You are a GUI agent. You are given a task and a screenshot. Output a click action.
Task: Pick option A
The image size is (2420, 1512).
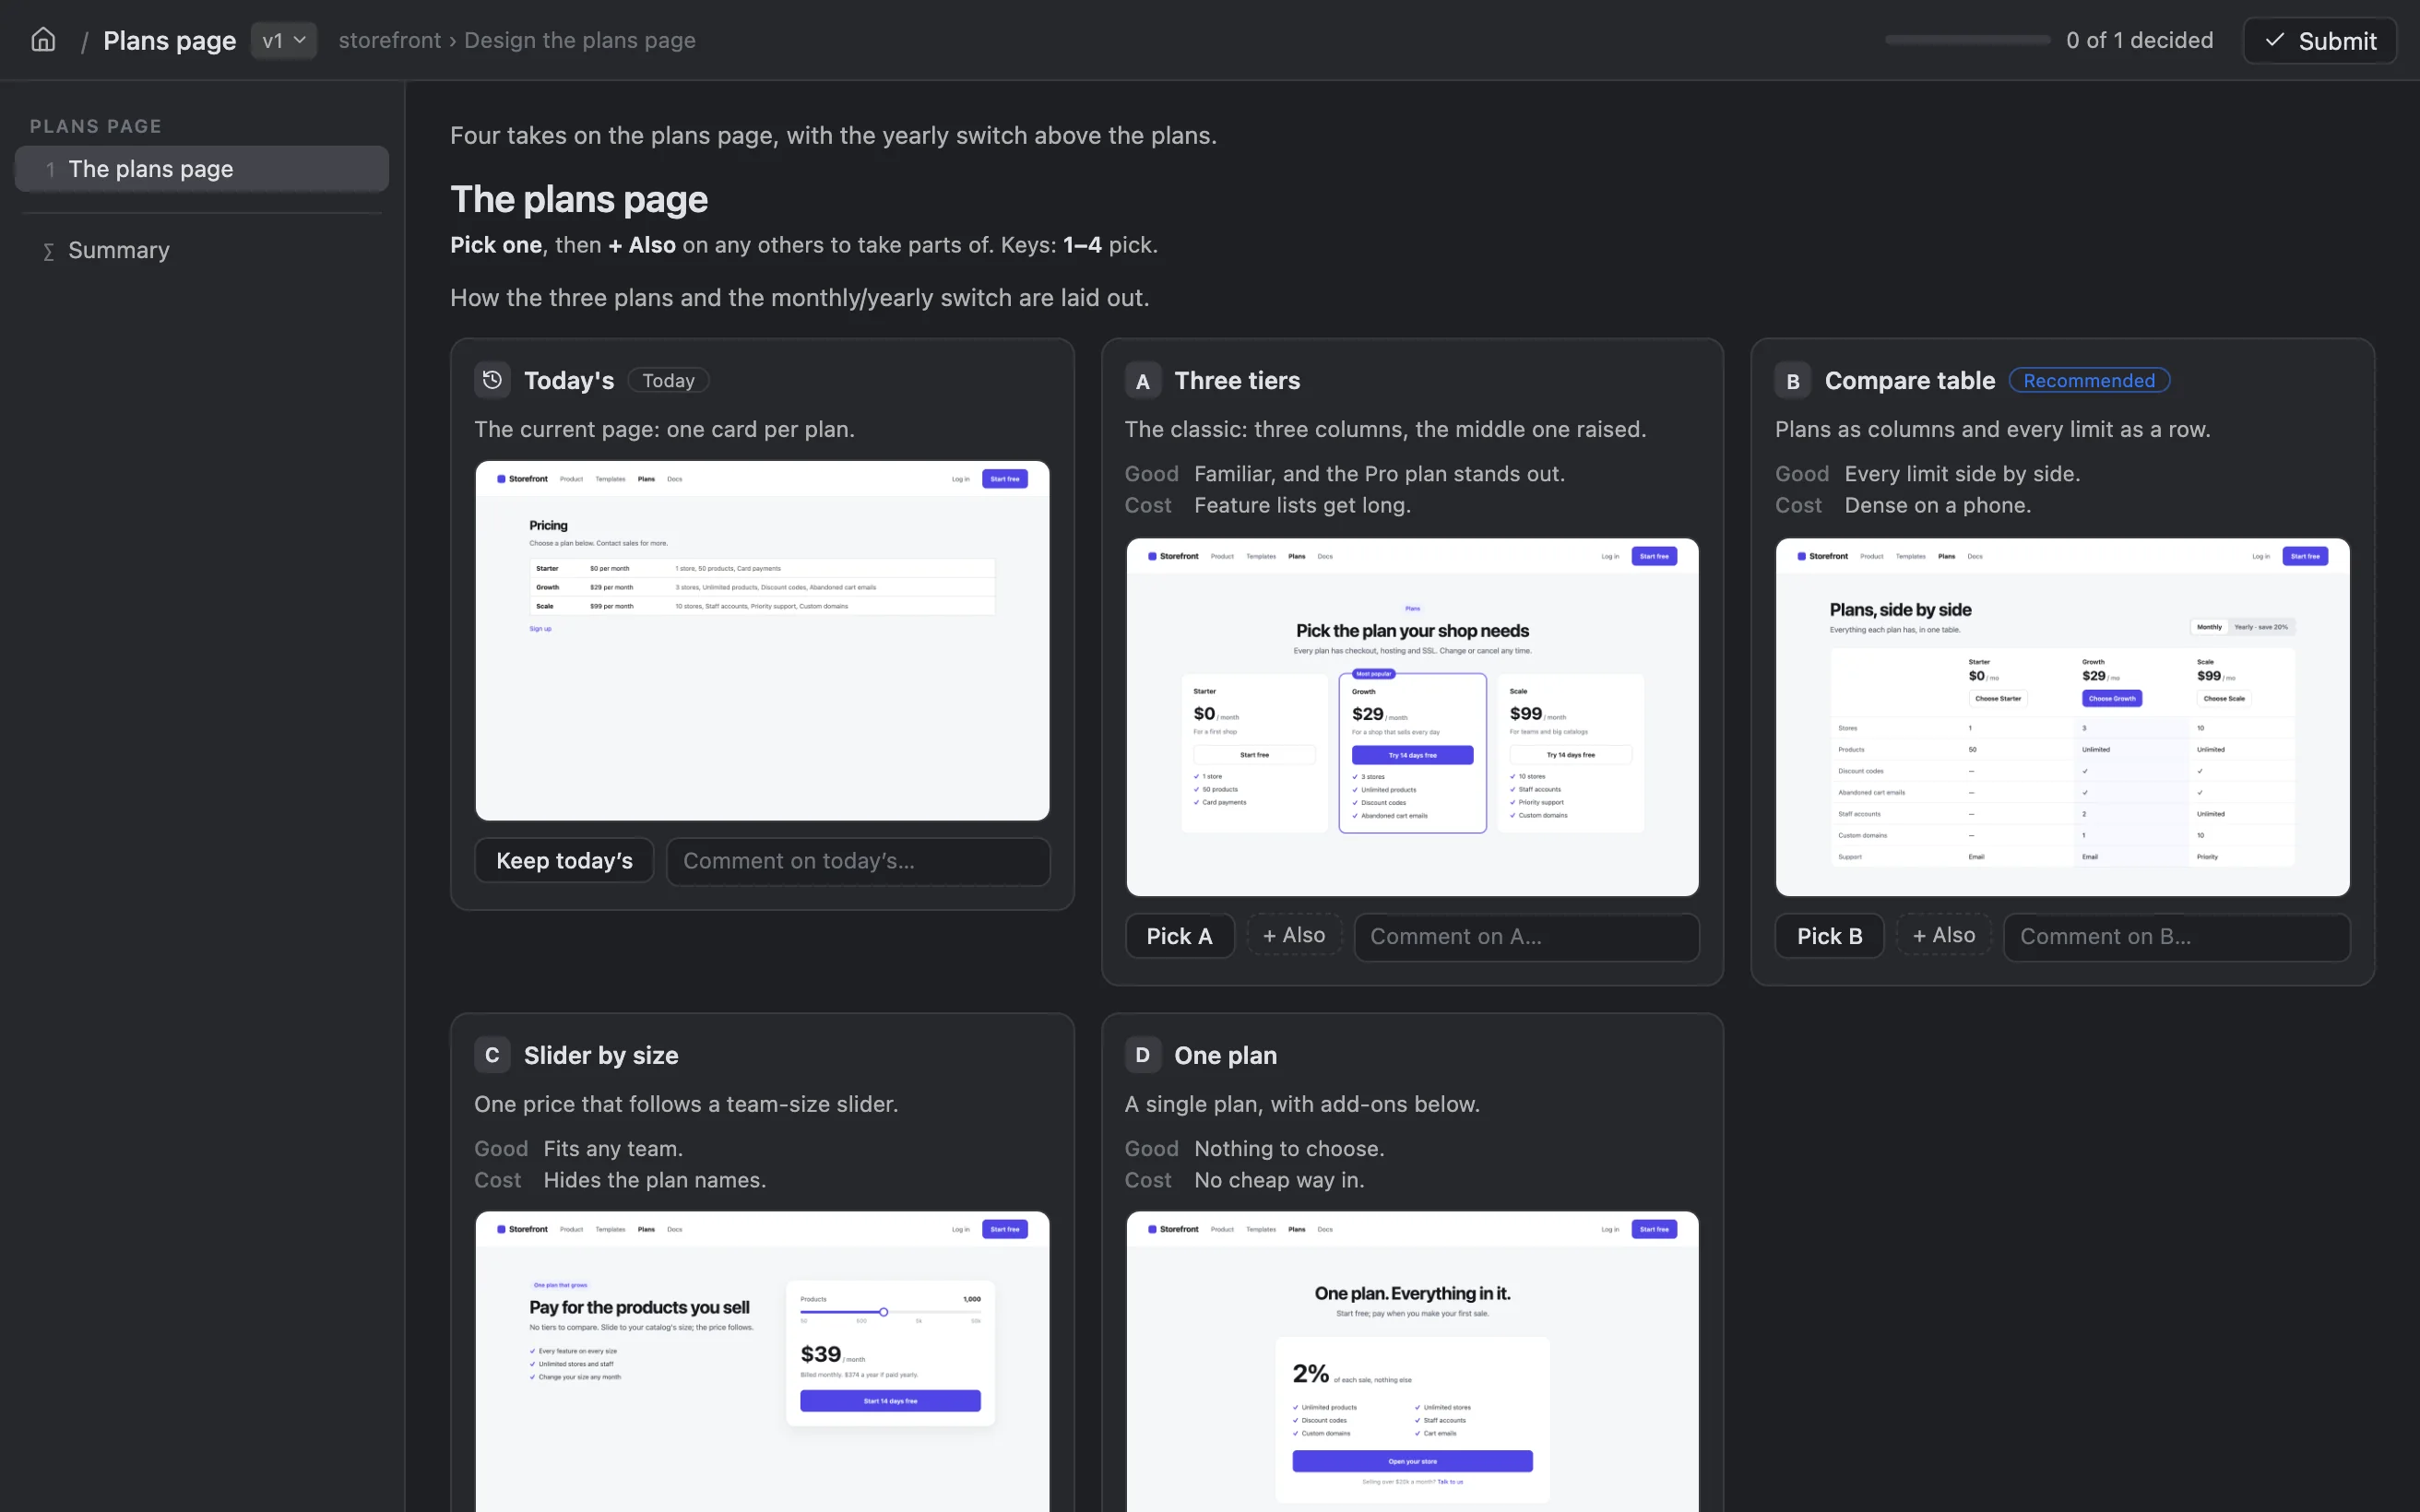tap(1179, 936)
